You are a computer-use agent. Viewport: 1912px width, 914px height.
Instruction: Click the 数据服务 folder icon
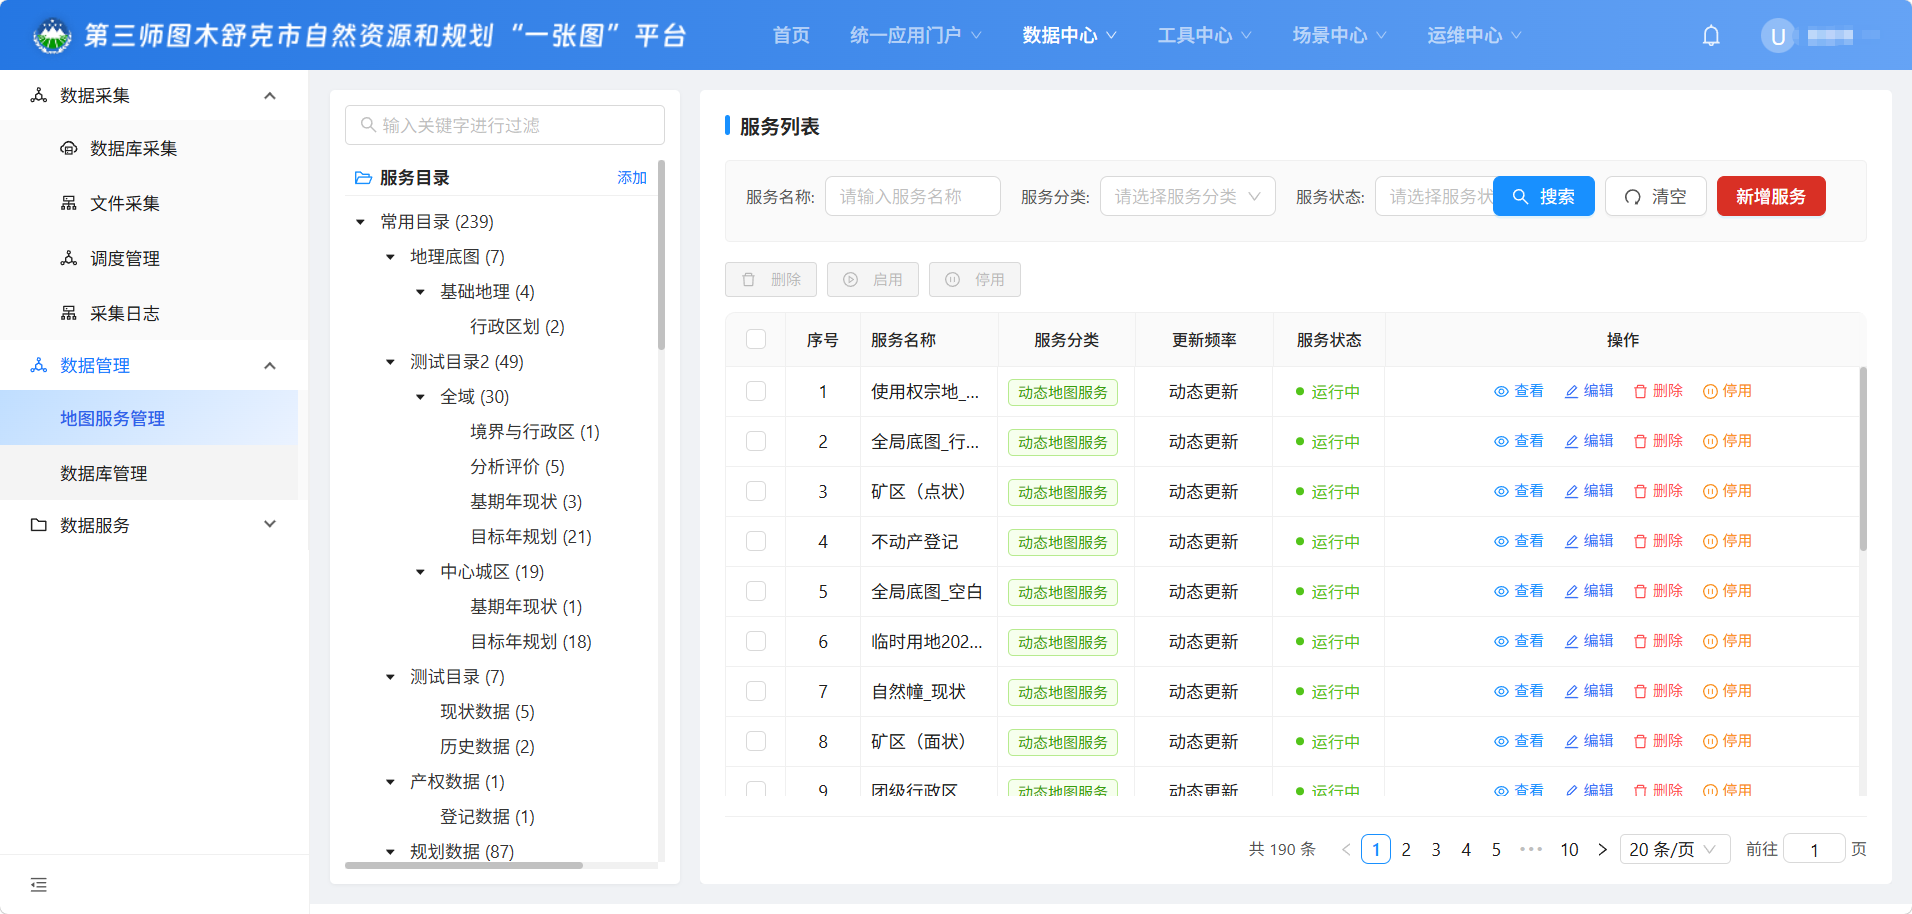[x=39, y=525]
